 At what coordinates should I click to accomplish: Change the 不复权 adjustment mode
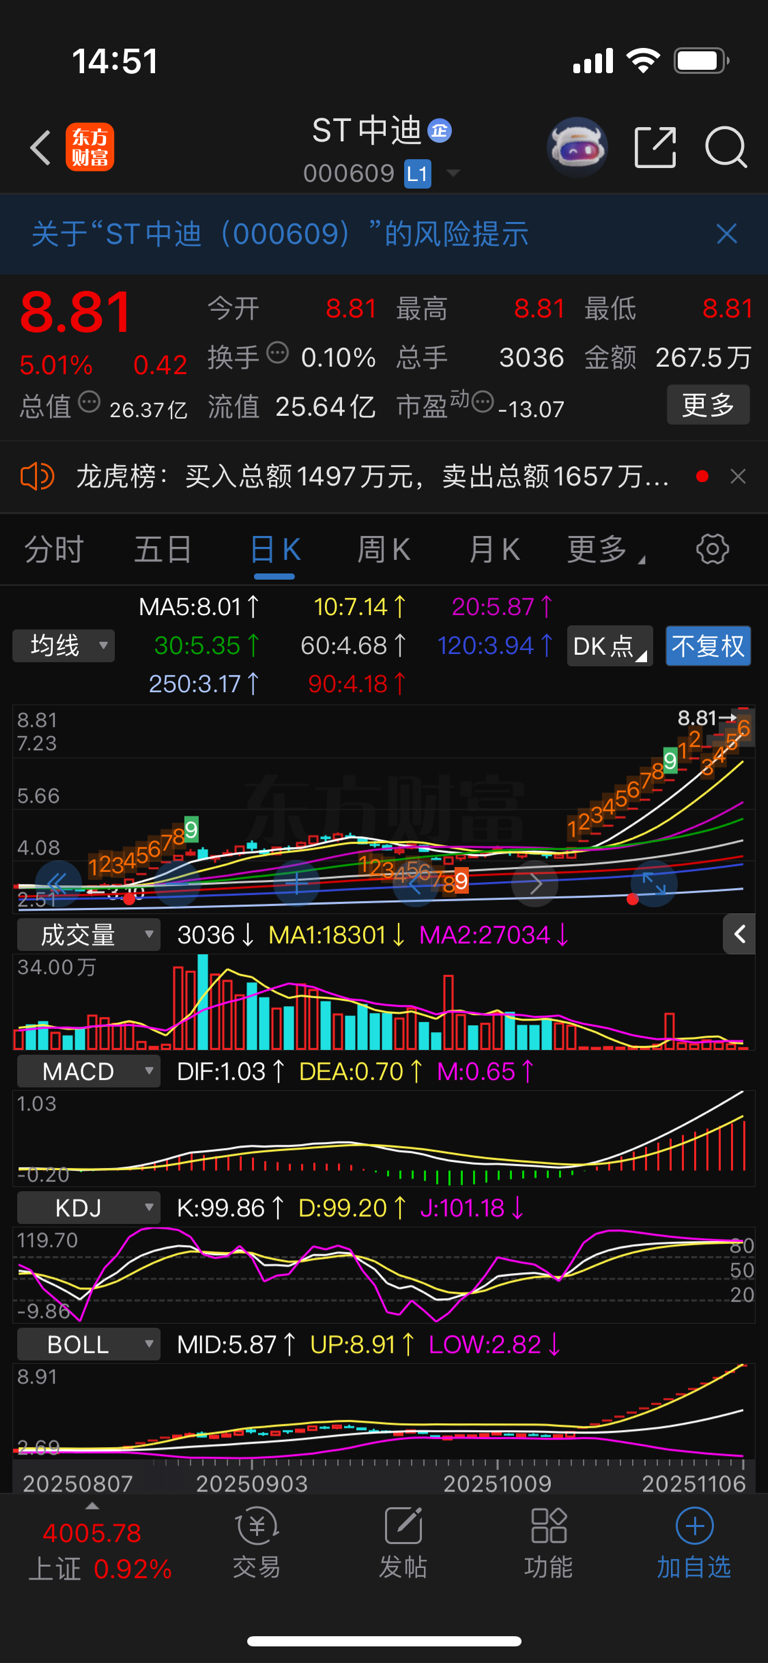(708, 646)
